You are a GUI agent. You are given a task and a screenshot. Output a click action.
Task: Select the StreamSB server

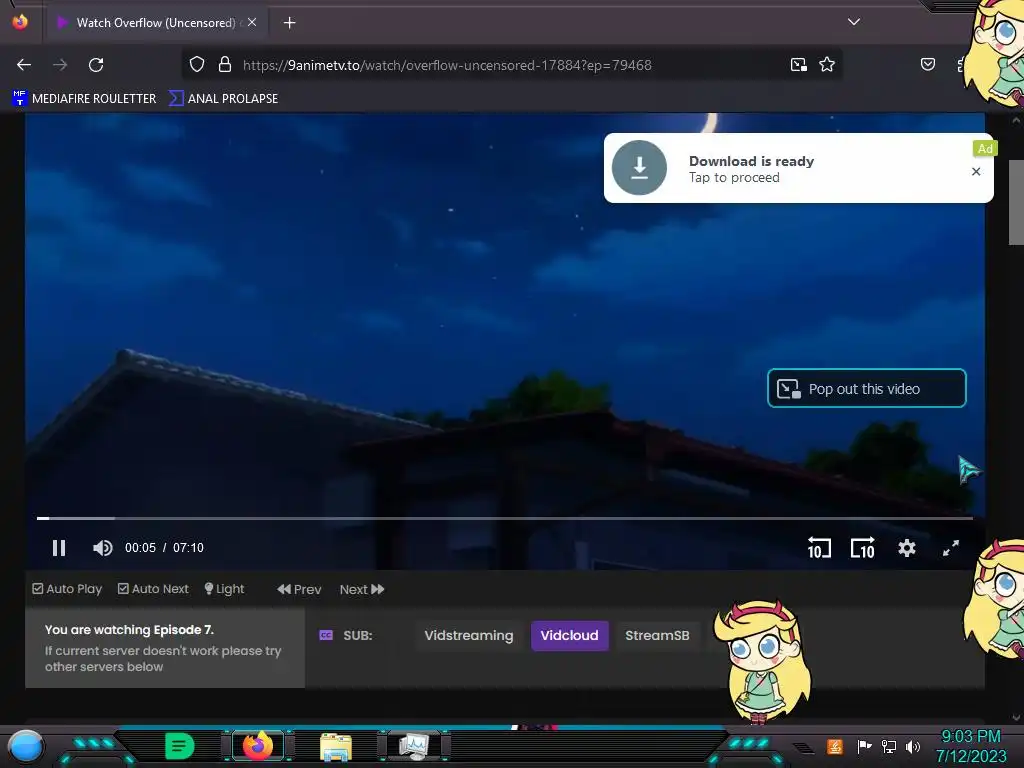point(657,635)
